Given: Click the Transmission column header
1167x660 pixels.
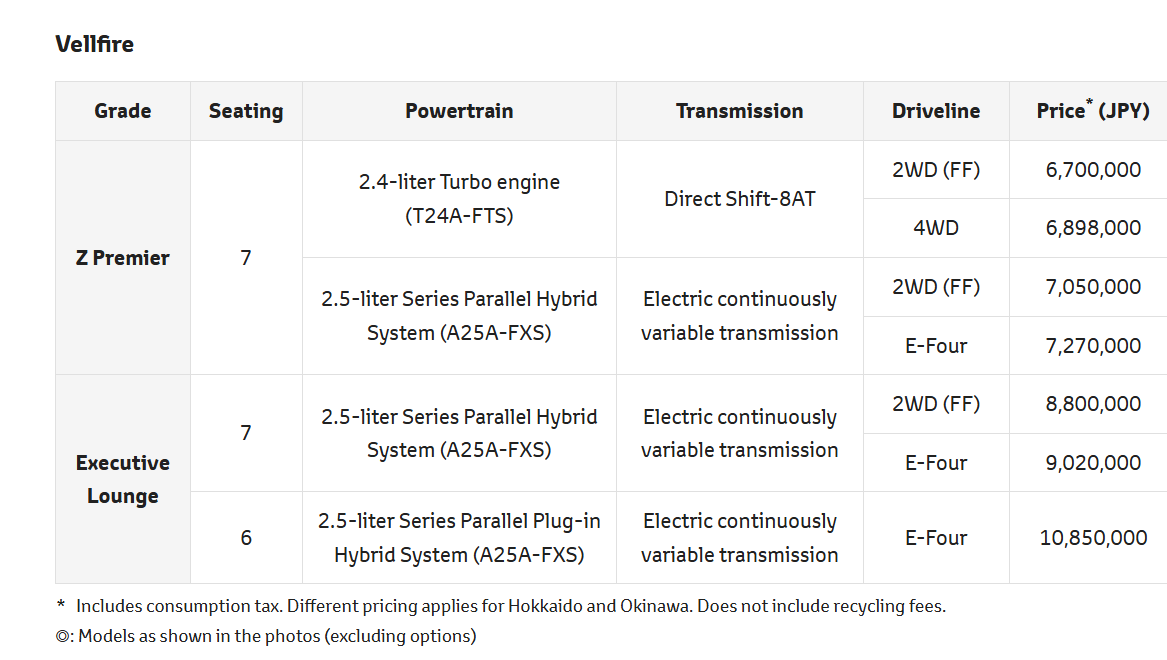Looking at the screenshot, I should 740,111.
